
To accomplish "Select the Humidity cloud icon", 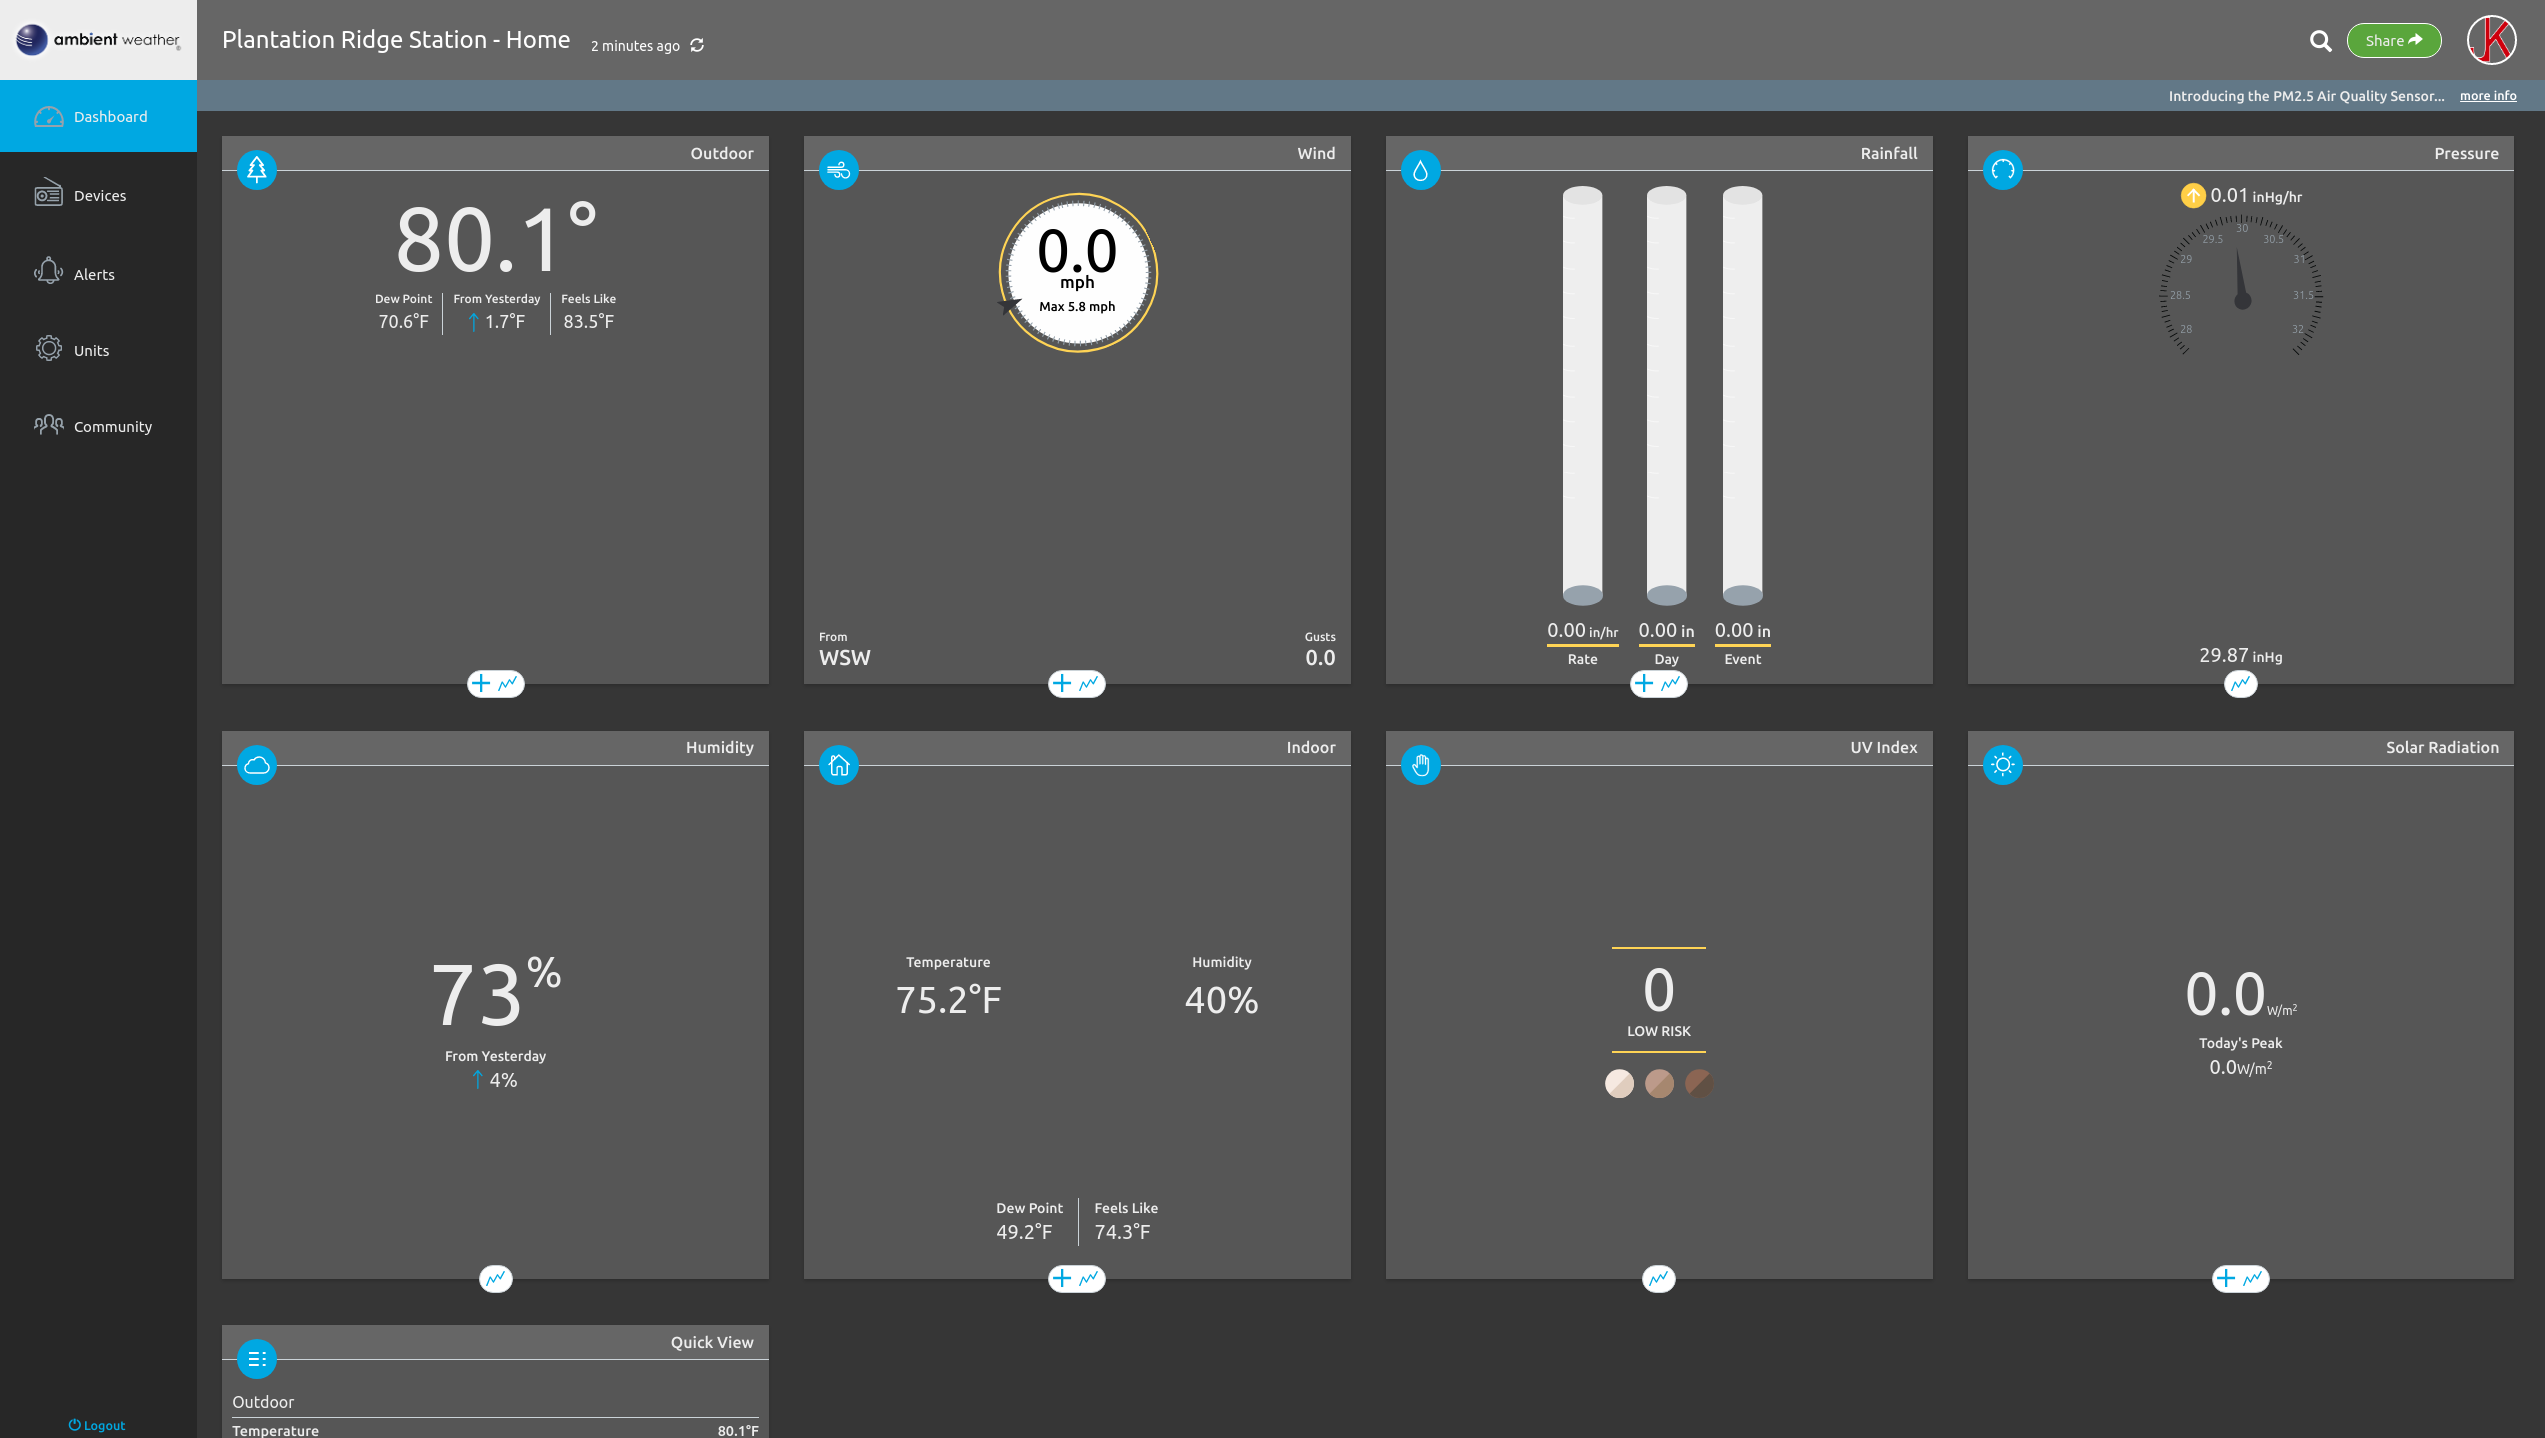I will pyautogui.click(x=257, y=764).
